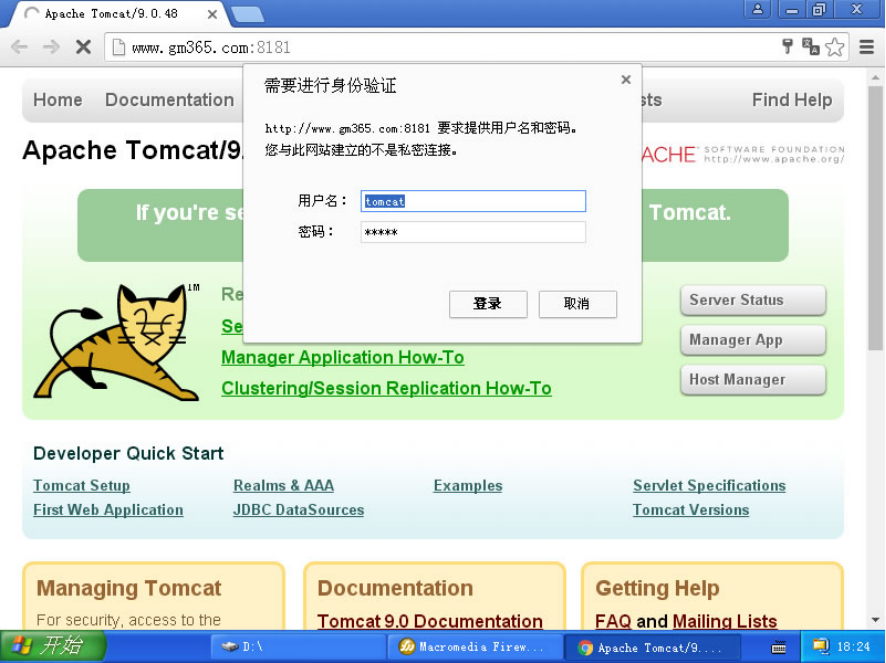The image size is (886, 663).
Task: Open Manager Application How-To link
Action: pyautogui.click(x=342, y=357)
